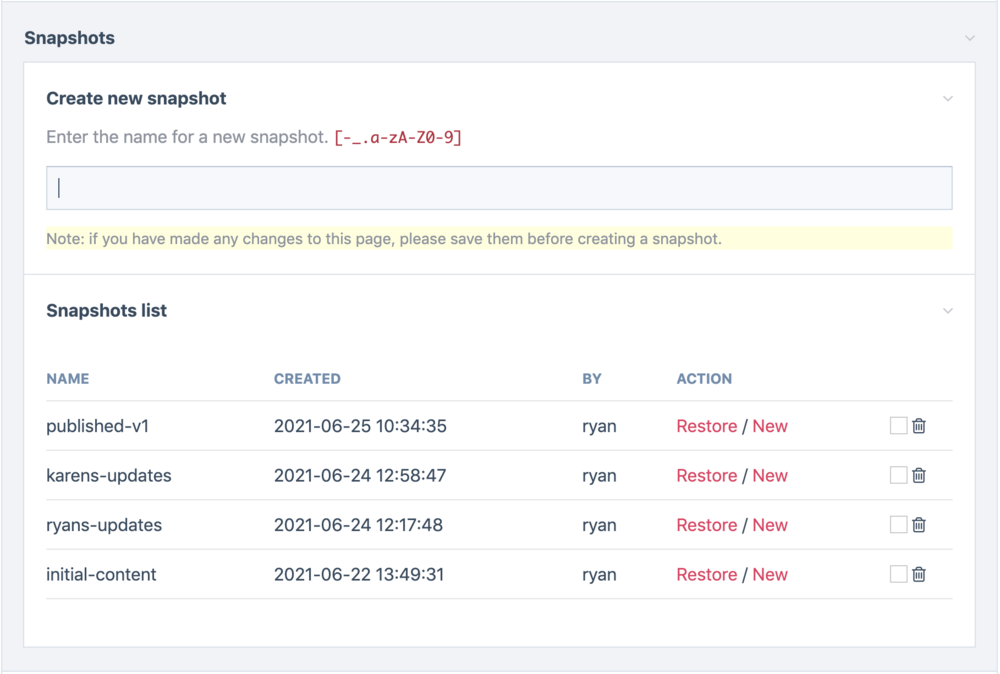Click Restore for ryans-updates
1000x674 pixels.
[706, 525]
